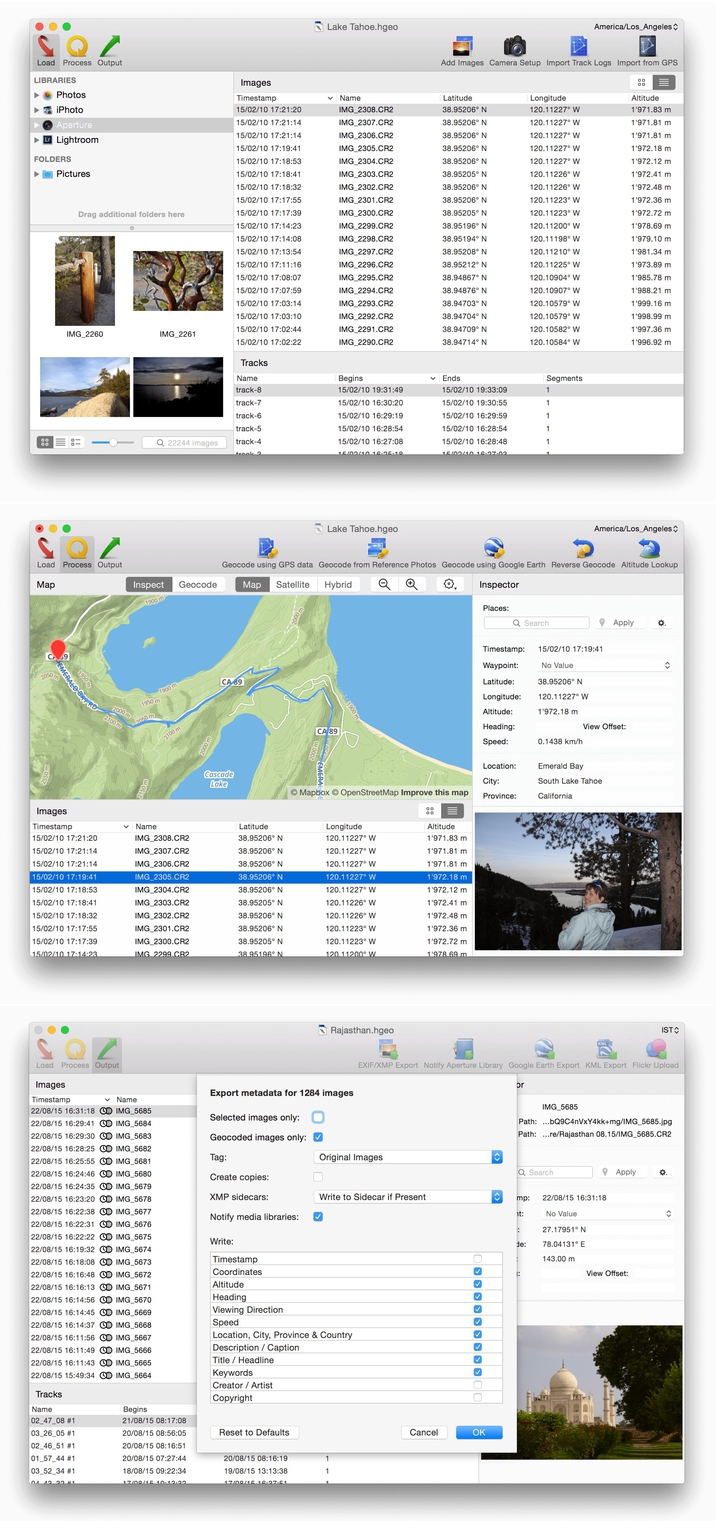
Task: Click Import from GPS icon
Action: [649, 47]
